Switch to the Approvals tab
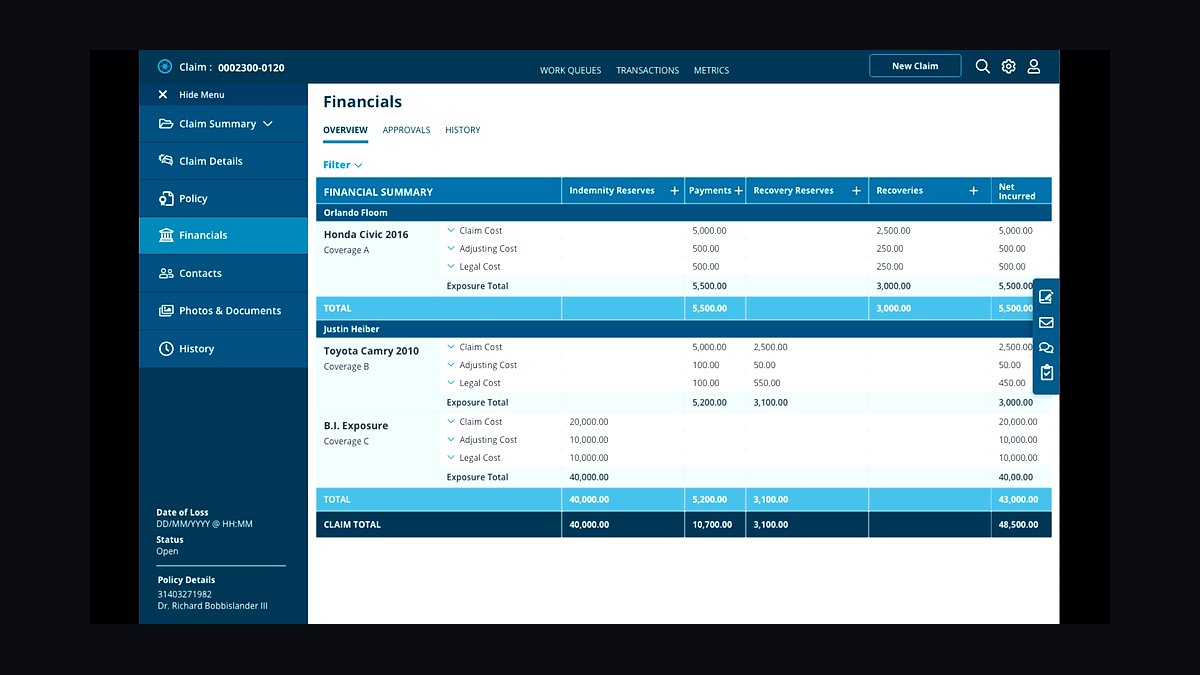The height and width of the screenshot is (675, 1200). [406, 130]
